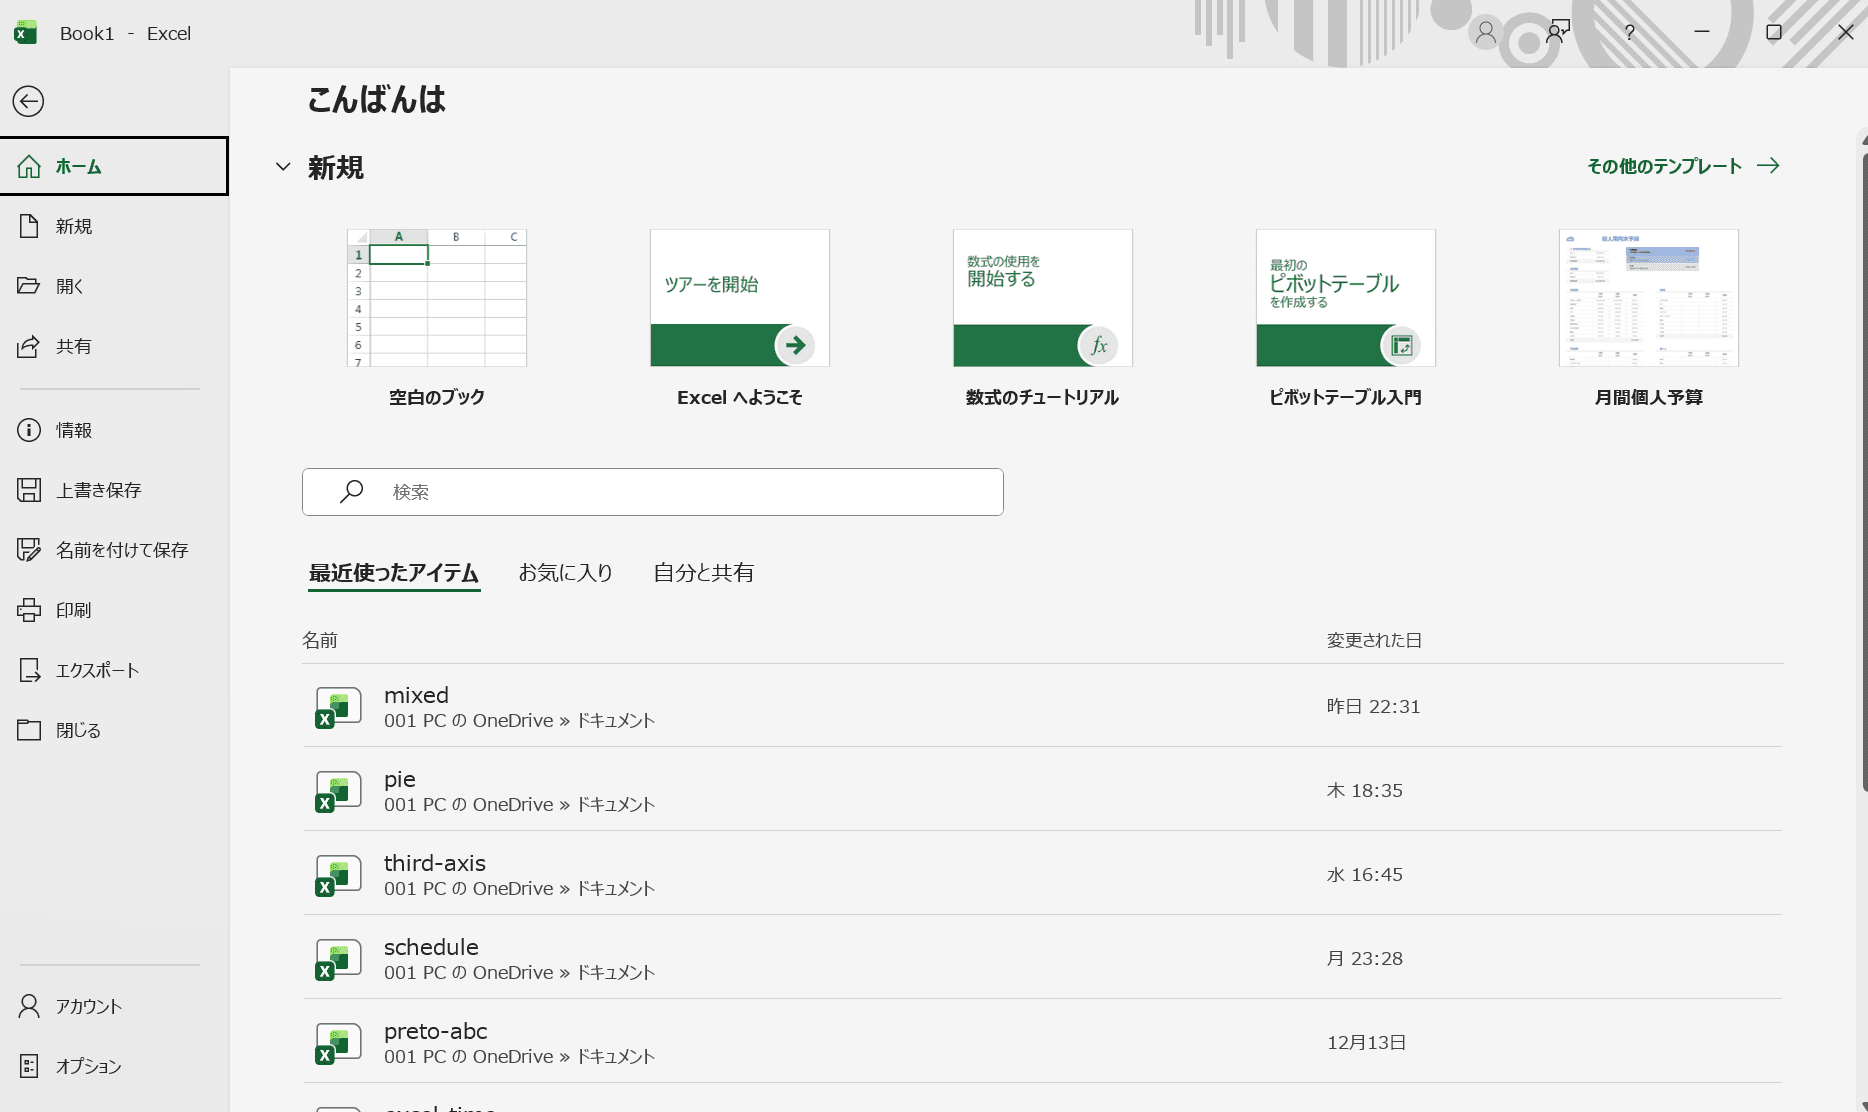Open the エクスポート export page
1868x1112 pixels.
[x=96, y=670]
